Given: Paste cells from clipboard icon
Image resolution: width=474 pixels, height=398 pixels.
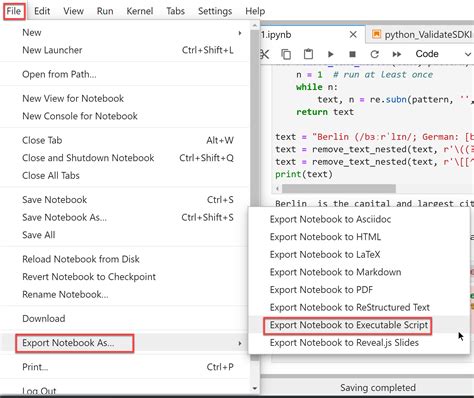Looking at the screenshot, I should click(308, 54).
